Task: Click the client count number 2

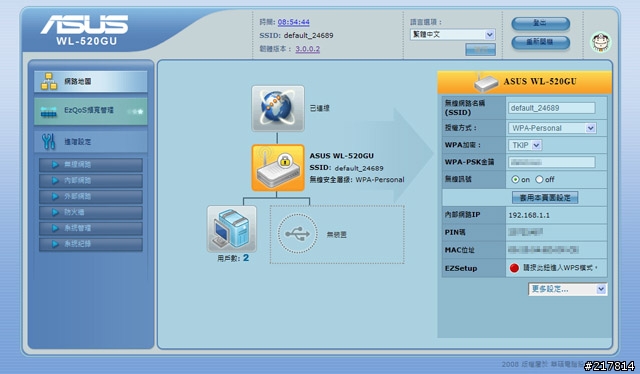Action: tap(246, 258)
